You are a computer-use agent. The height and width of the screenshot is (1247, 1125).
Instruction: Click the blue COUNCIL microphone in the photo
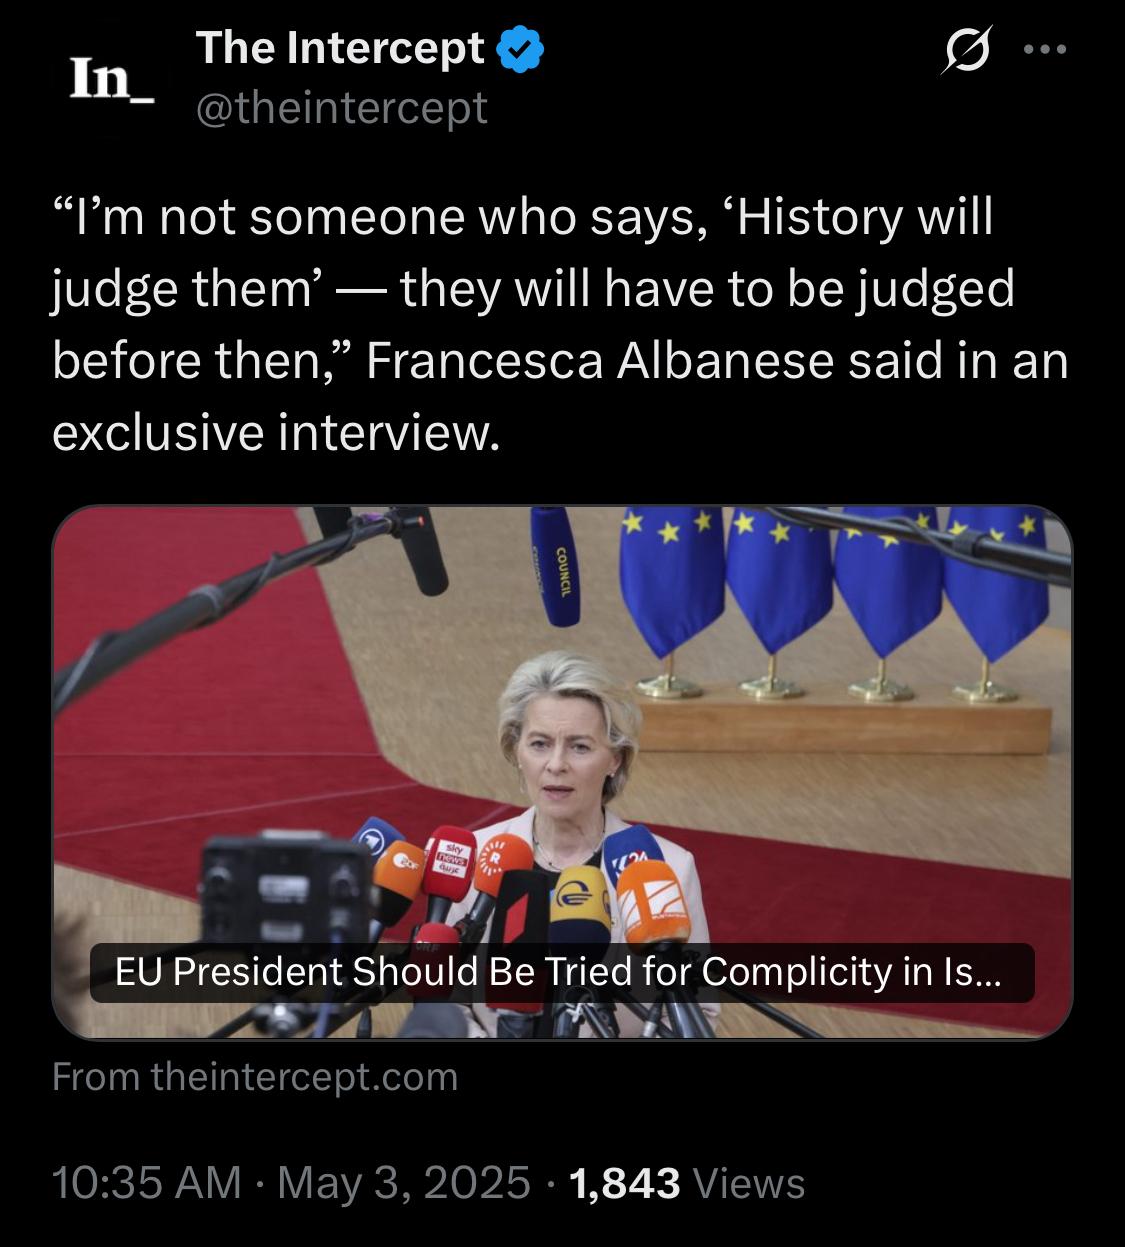(555, 565)
